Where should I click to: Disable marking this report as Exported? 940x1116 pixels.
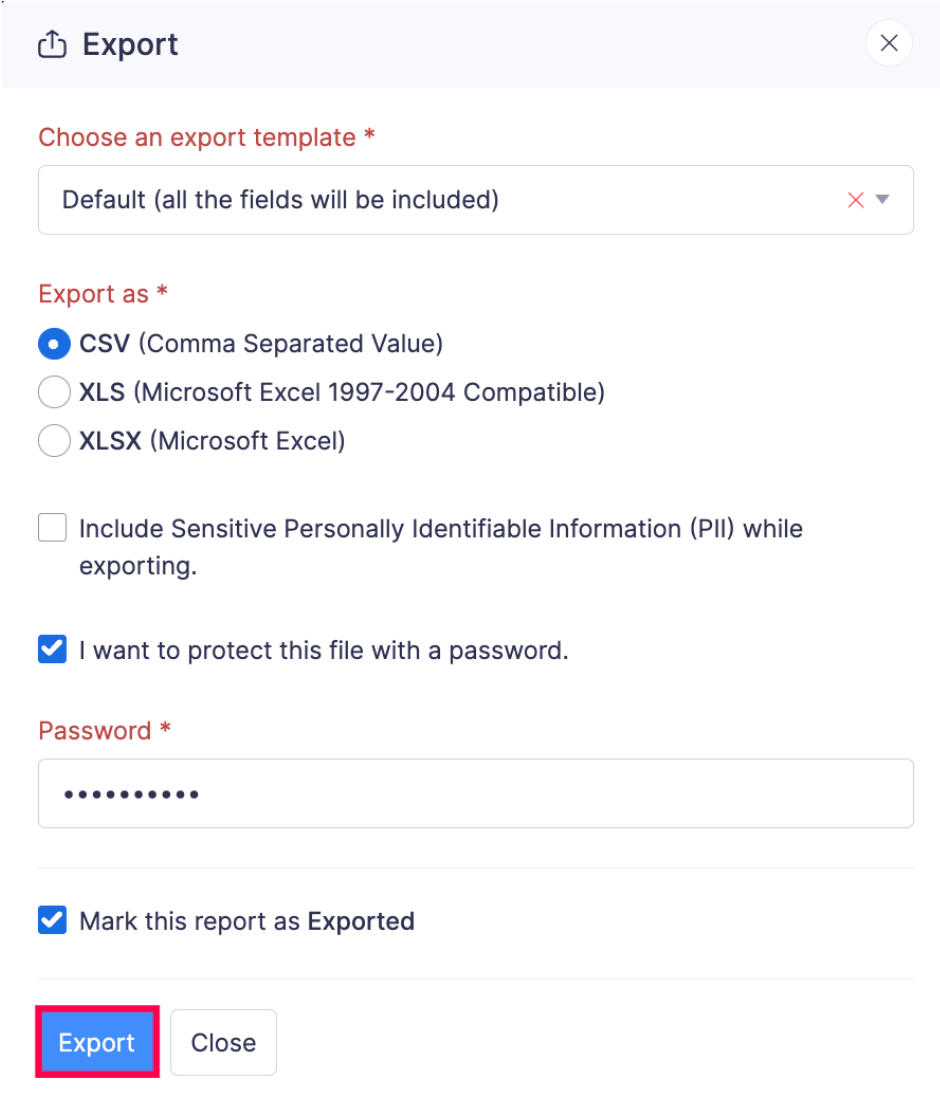51,921
